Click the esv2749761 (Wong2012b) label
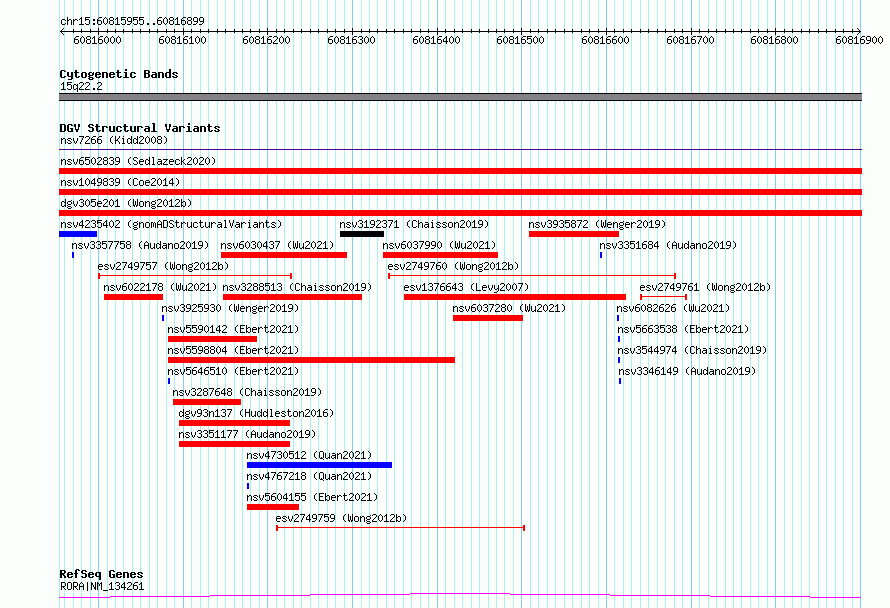The width and height of the screenshot is (890, 608). coord(705,287)
